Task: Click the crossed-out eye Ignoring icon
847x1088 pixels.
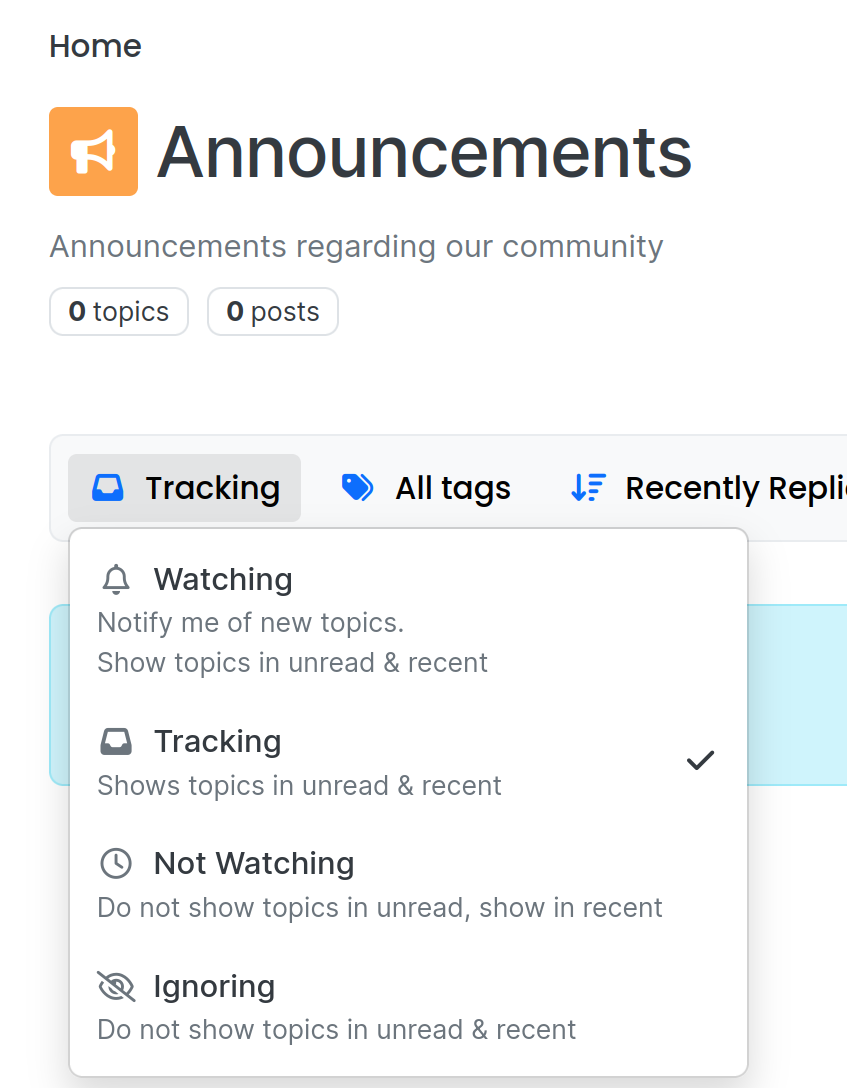Action: pyautogui.click(x=116, y=986)
